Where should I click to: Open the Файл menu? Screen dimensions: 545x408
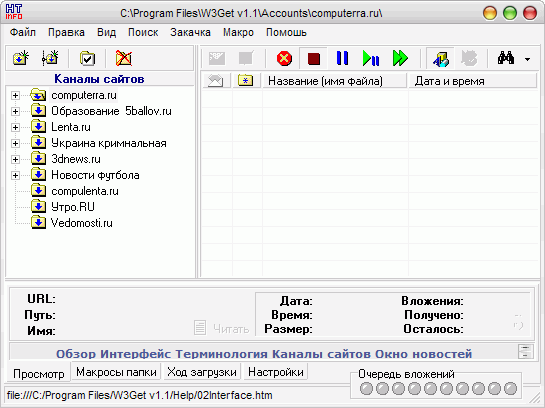[x=23, y=32]
